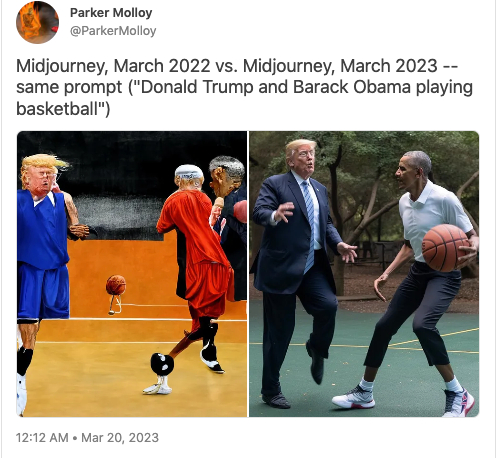The image size is (497, 458).
Task: Open Parker Molloy's profile avatar
Action: [37, 22]
